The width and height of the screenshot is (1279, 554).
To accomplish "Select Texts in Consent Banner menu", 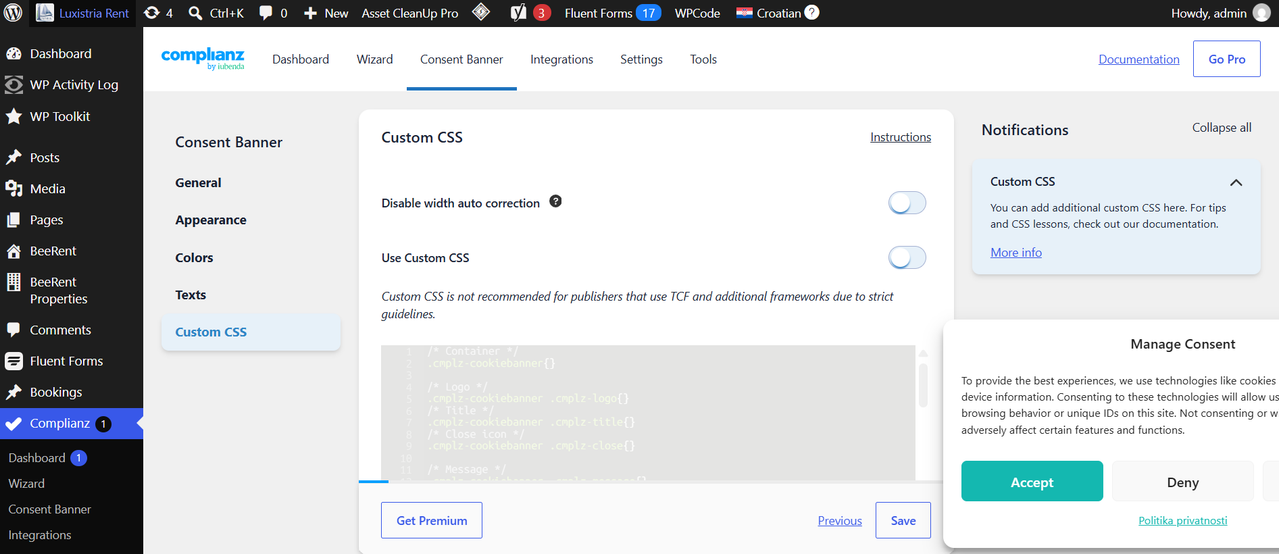I will 190,295.
